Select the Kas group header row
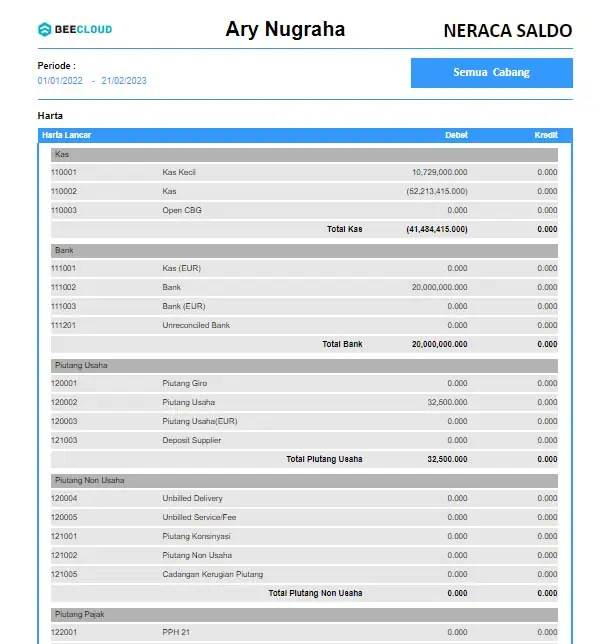610x644 pixels. [304, 154]
